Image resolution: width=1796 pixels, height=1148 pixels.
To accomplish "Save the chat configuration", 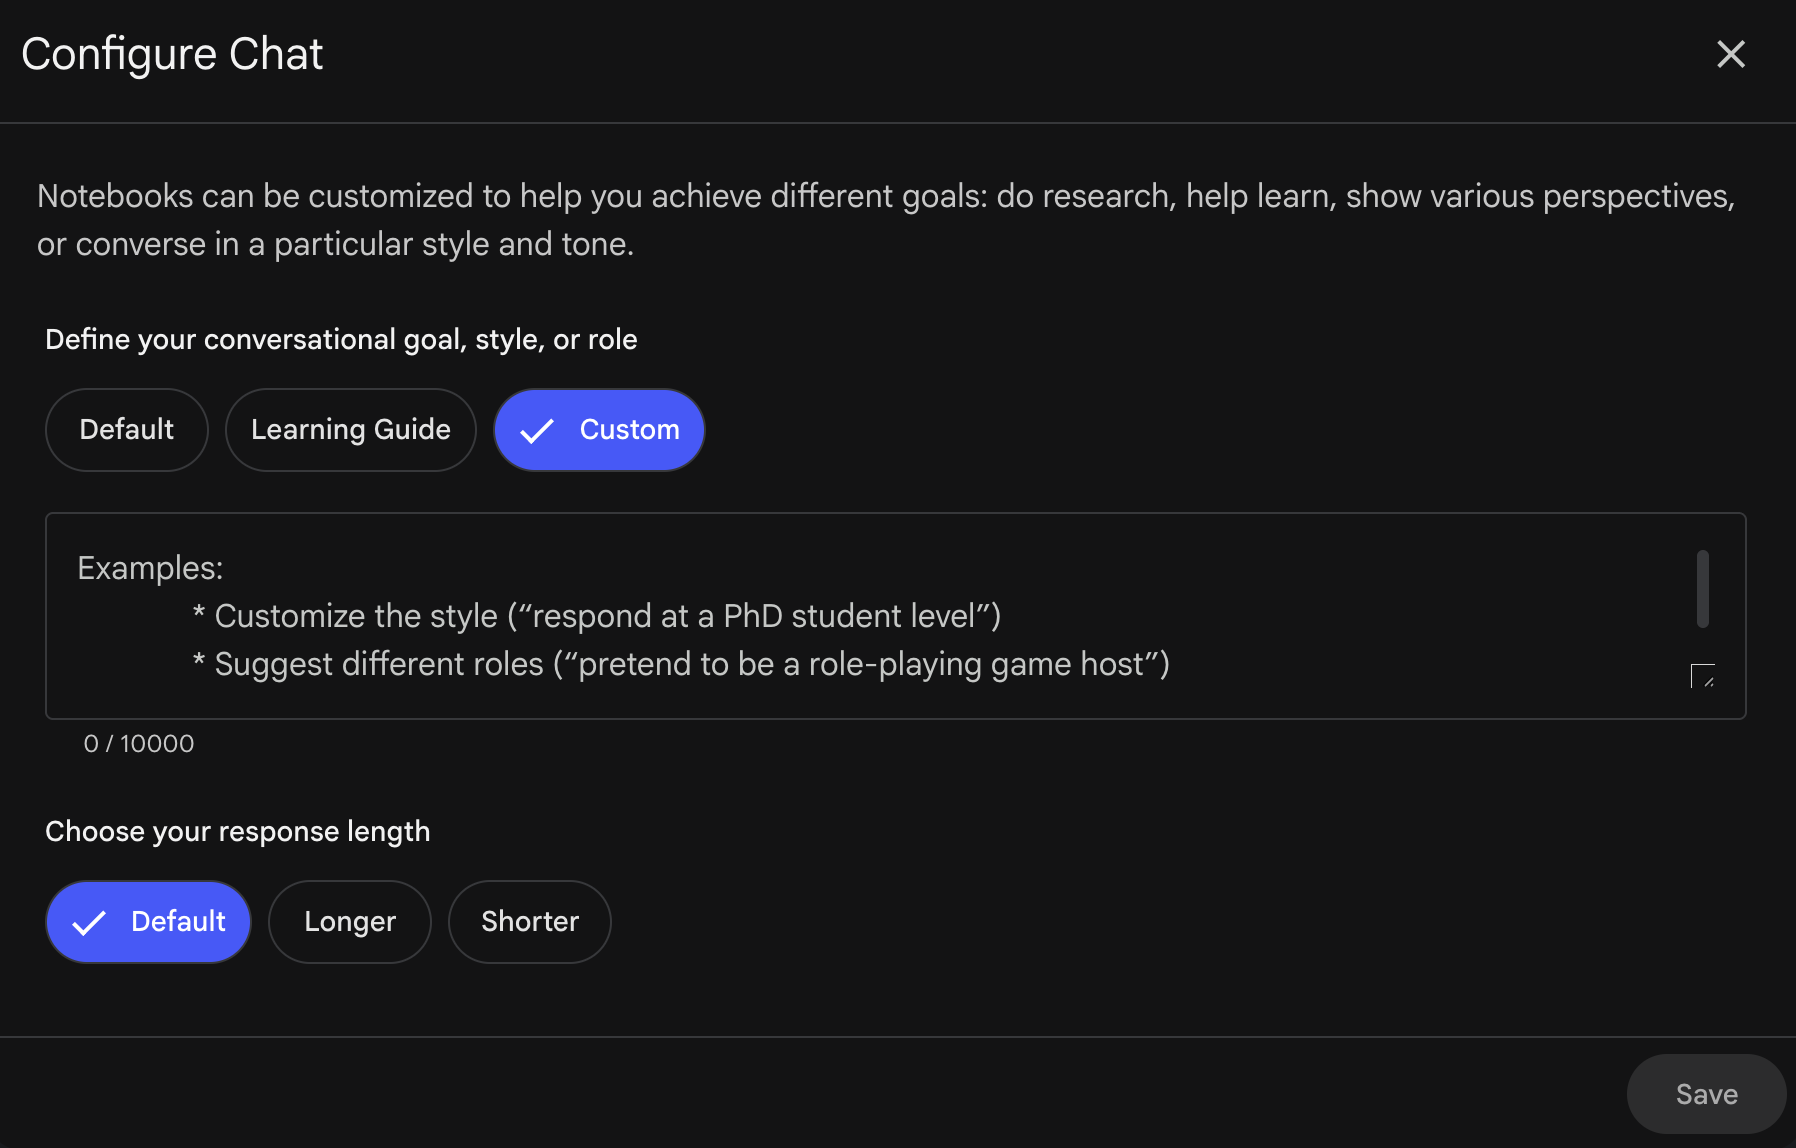I will pyautogui.click(x=1705, y=1093).
